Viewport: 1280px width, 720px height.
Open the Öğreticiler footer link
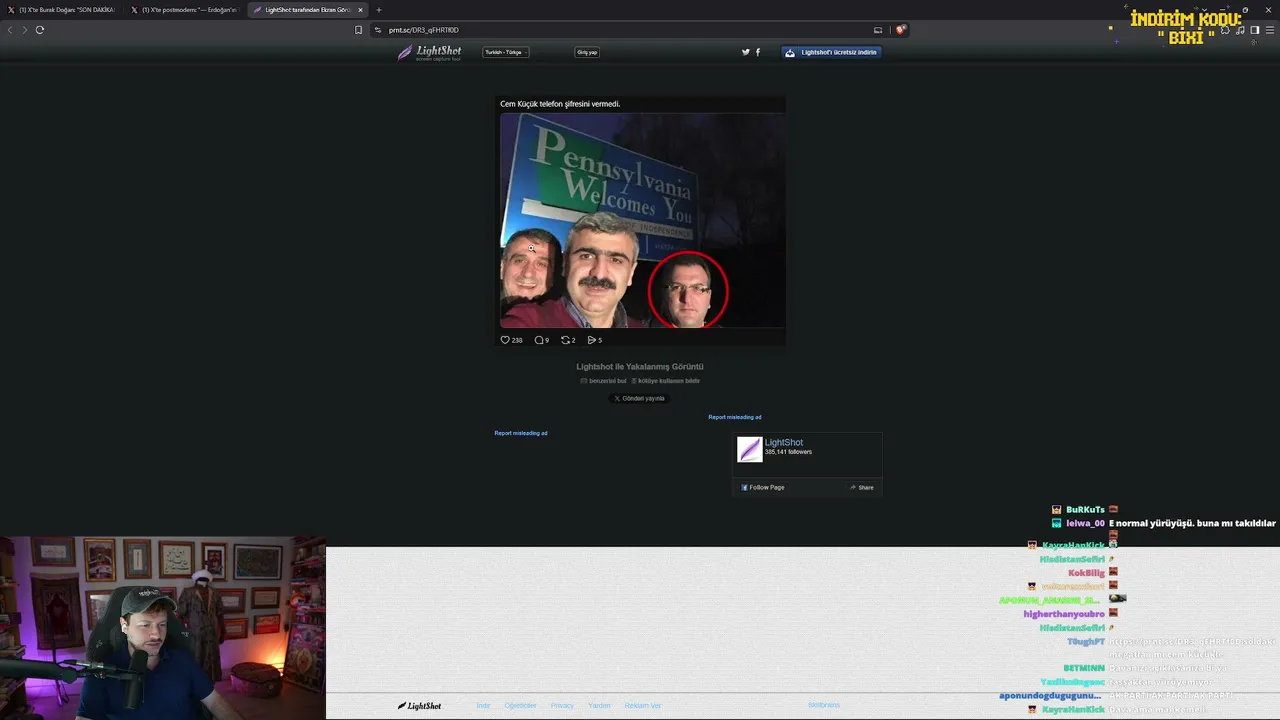coord(520,706)
